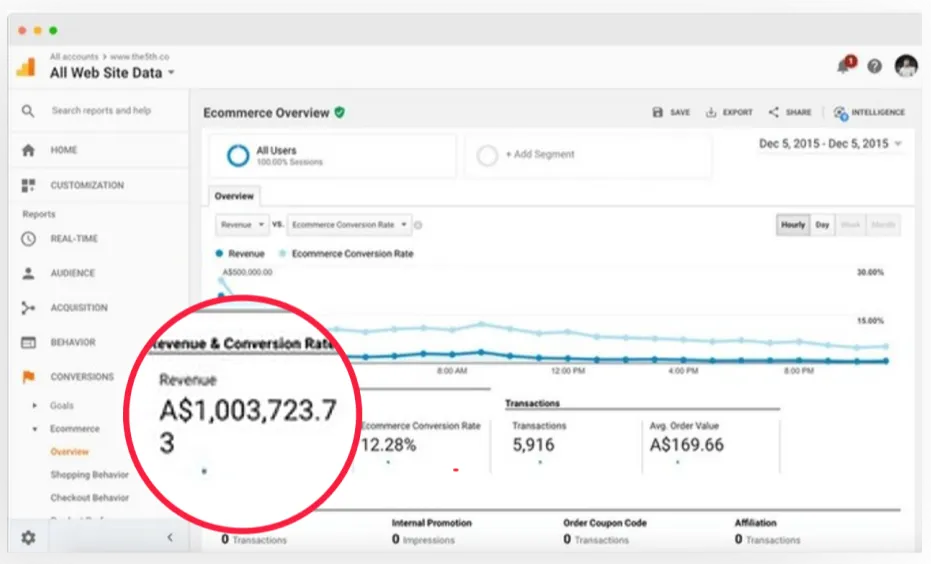Screen dimensions: 931x564
Task: Click the Acquisition arrows icon
Action: coord(28,308)
